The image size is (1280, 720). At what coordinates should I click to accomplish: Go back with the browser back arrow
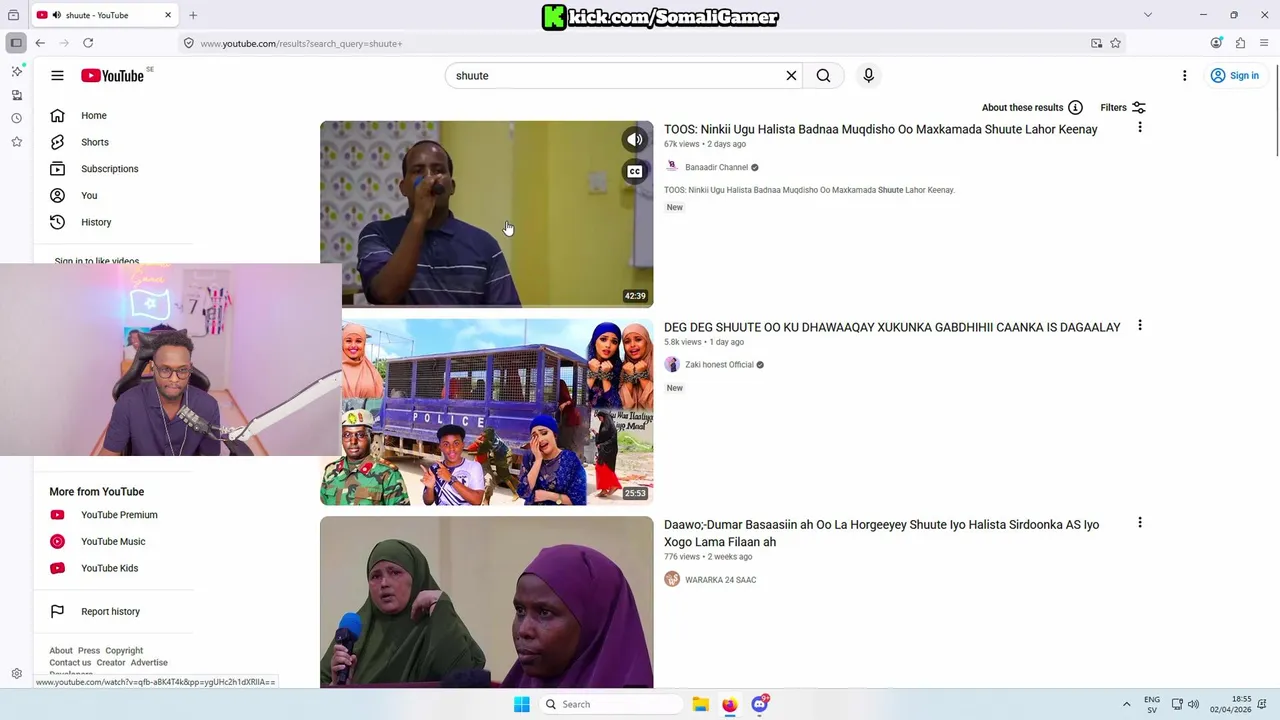[x=40, y=43]
